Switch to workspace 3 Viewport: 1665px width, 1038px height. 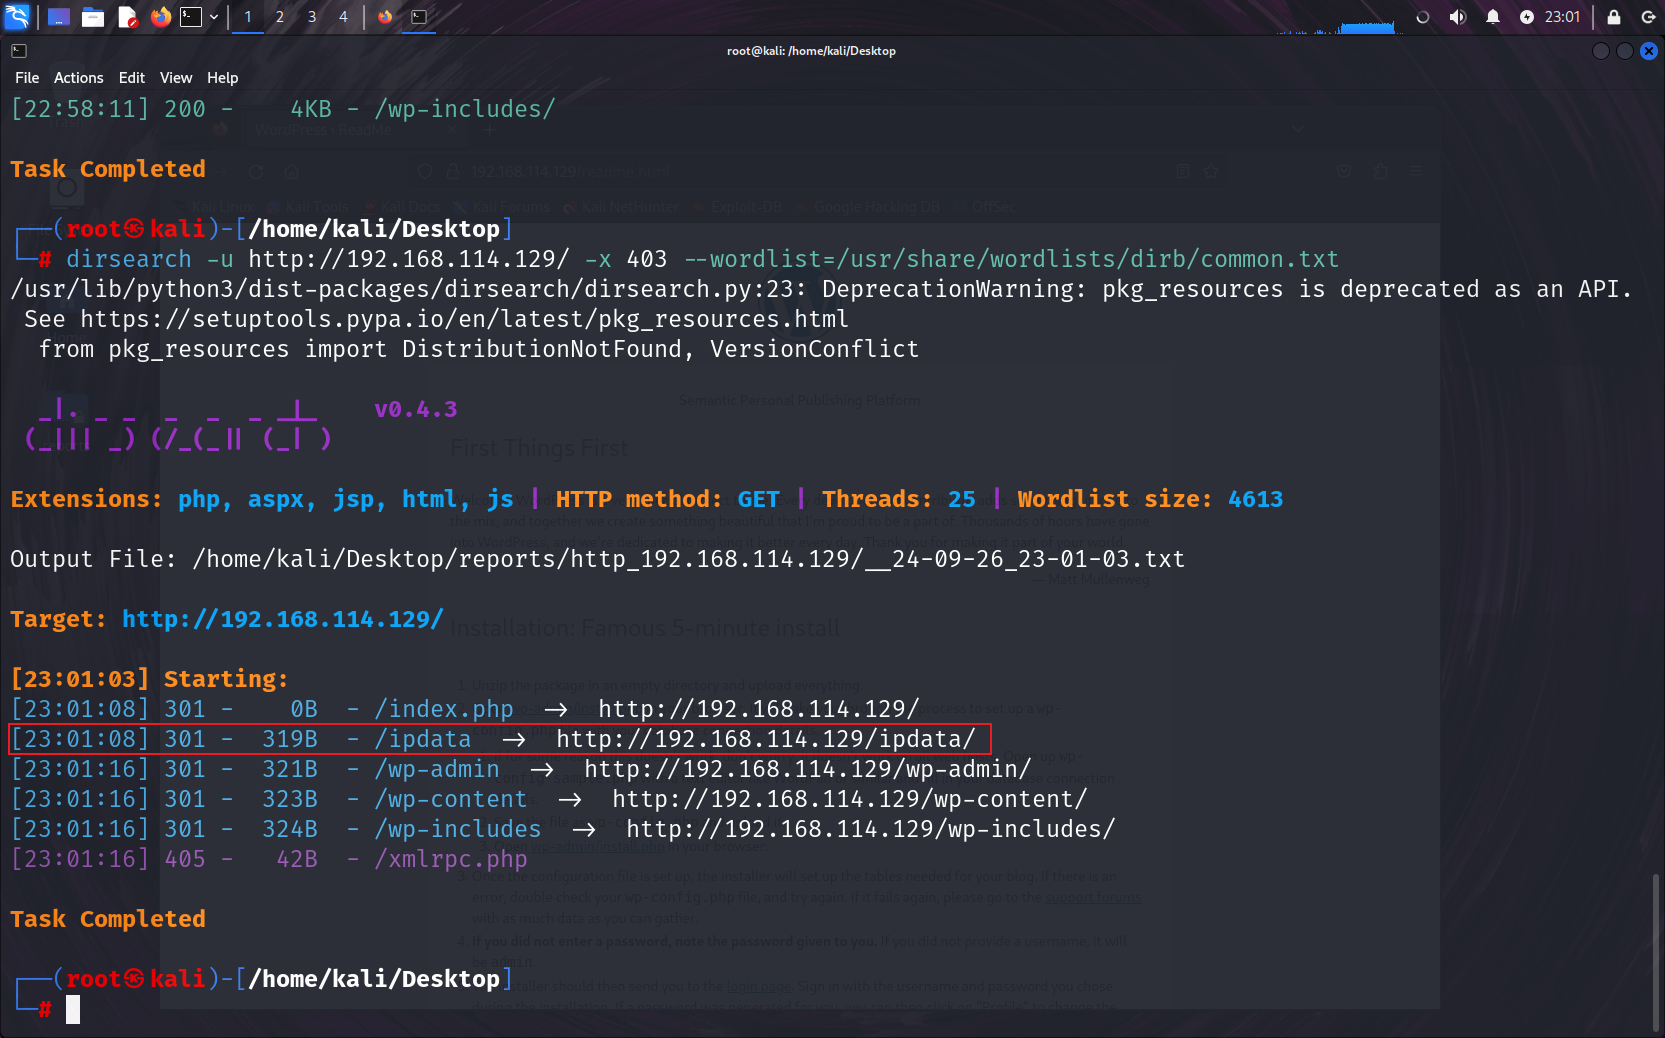pos(312,17)
